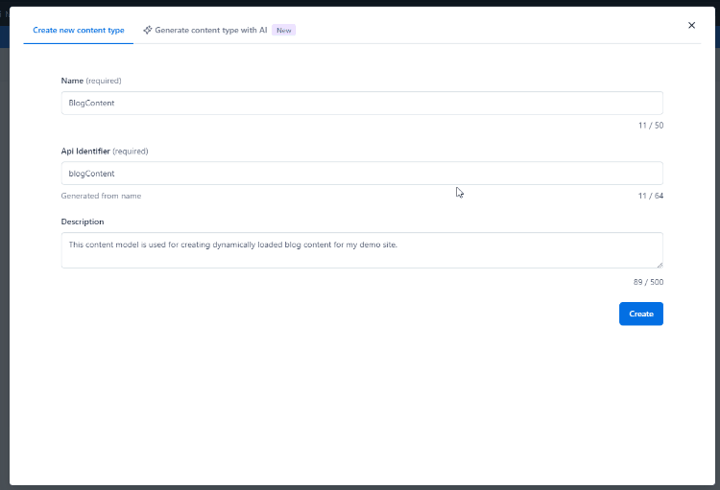Click the '11 / 64' character counter

(651, 196)
